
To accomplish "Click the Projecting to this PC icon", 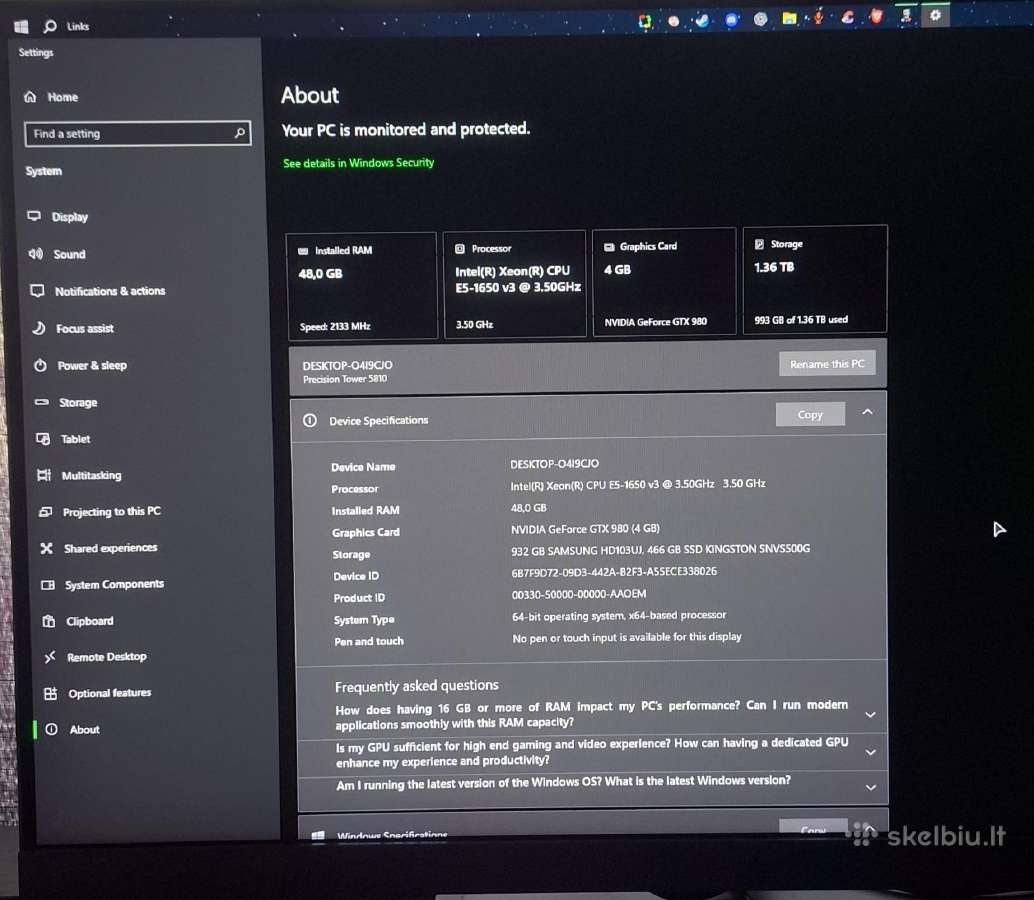I will [46, 512].
